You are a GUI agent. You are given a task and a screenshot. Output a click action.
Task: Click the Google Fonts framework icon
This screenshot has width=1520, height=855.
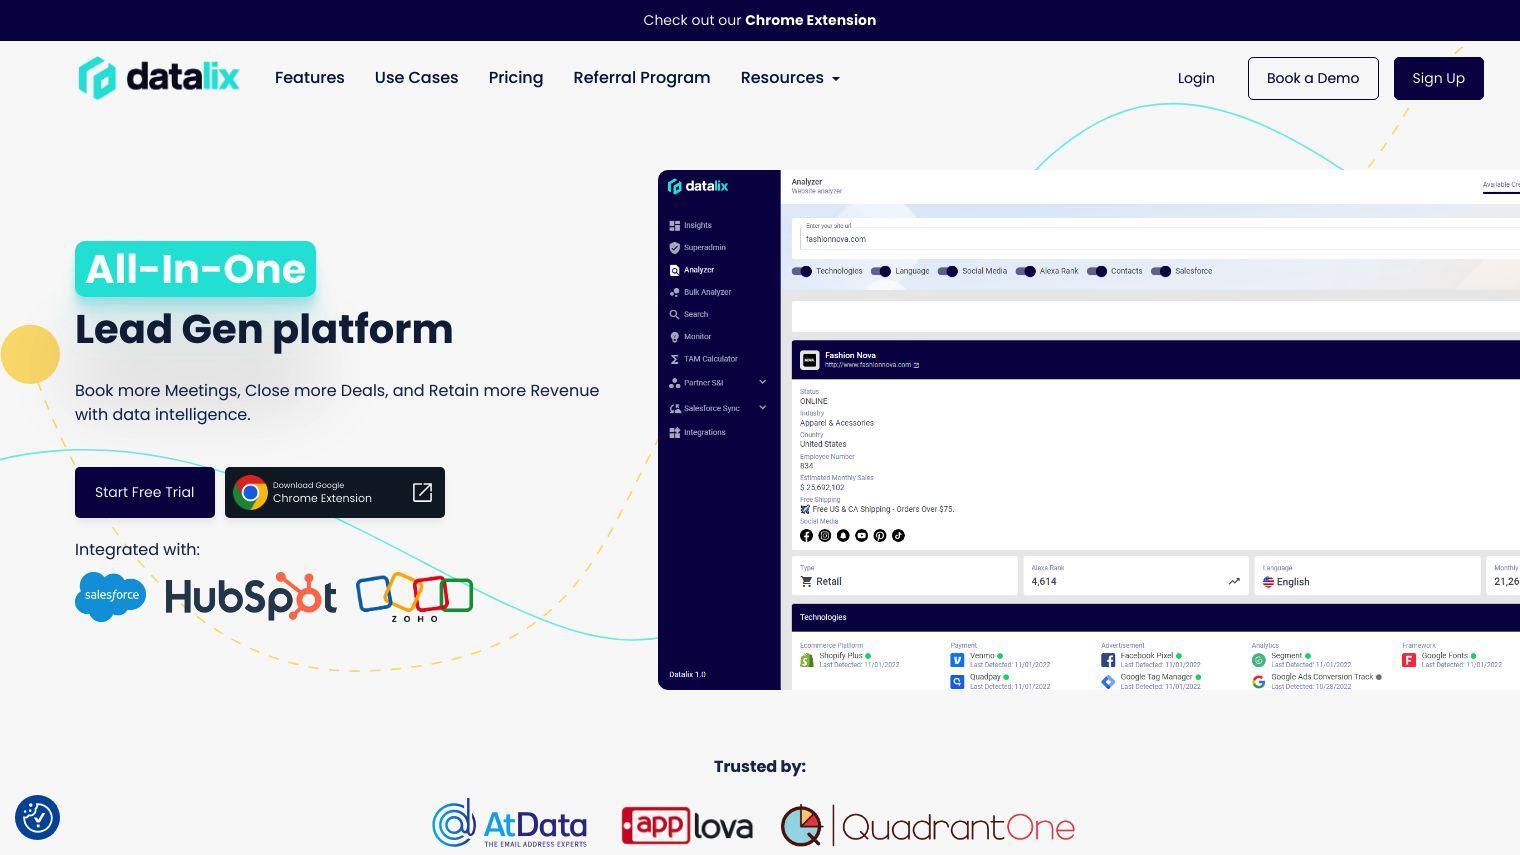point(1409,660)
